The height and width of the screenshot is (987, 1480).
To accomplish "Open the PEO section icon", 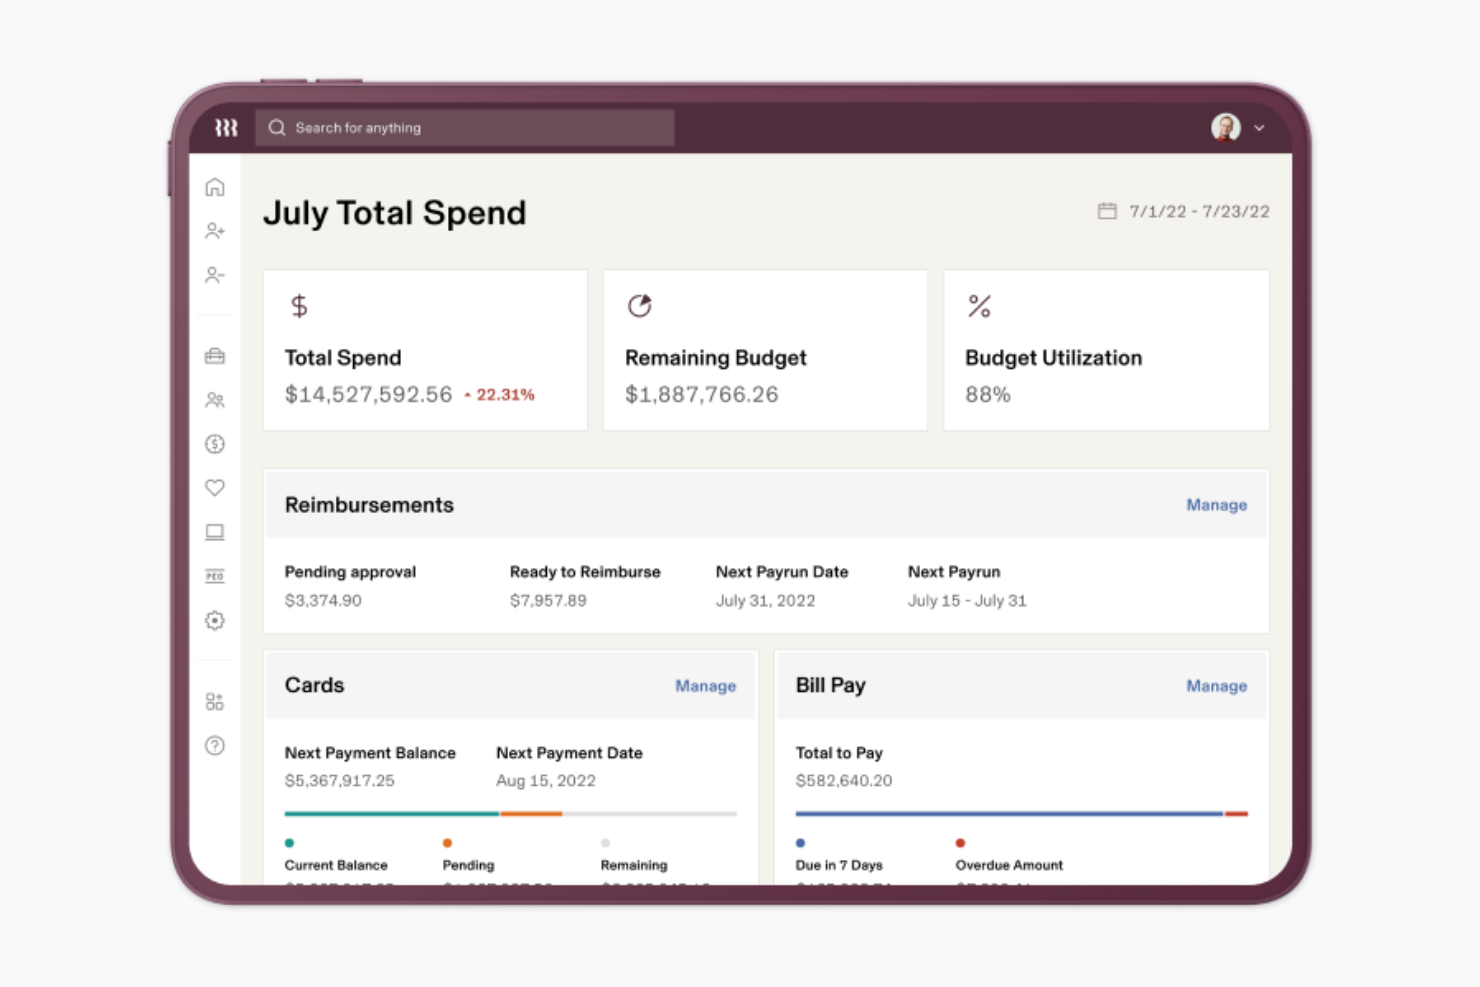I will (214, 576).
